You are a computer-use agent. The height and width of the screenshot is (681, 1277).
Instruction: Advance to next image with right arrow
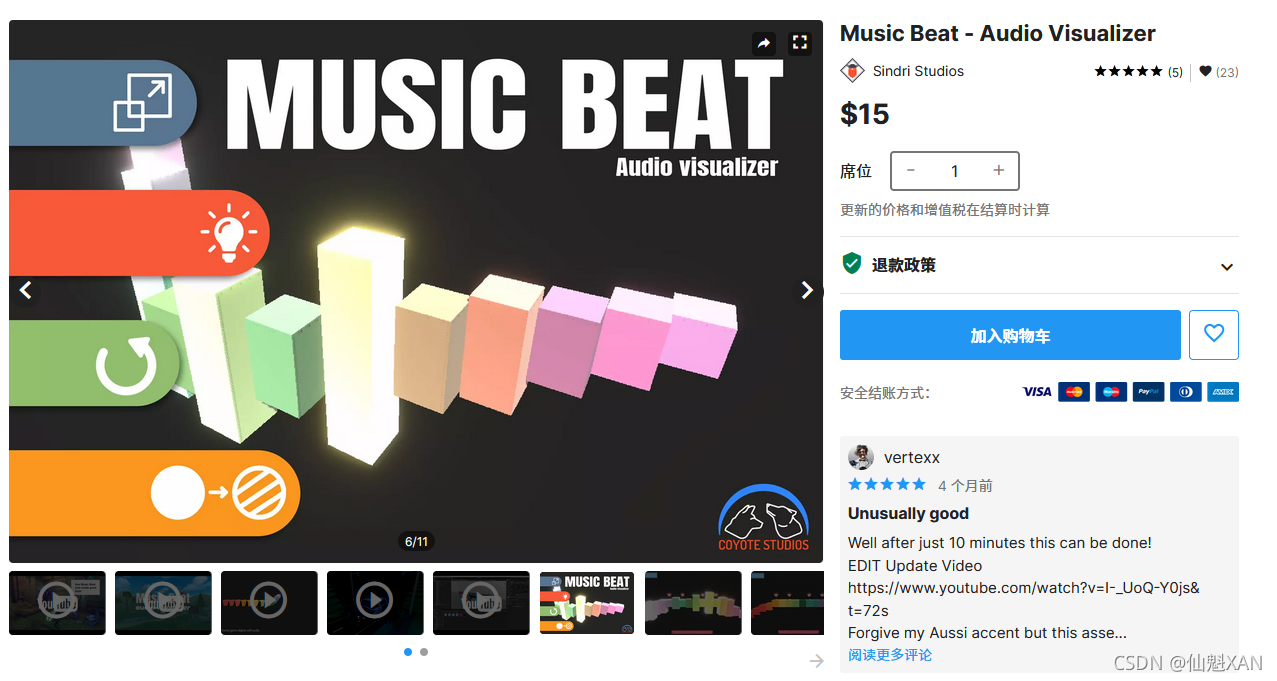[807, 290]
